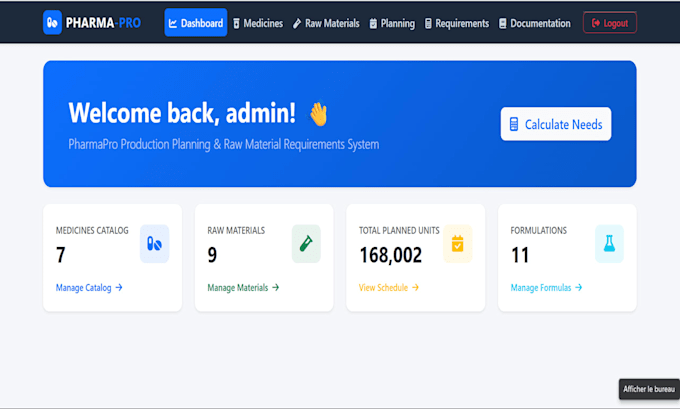Follow the Manage Materials link
Image resolution: width=680 pixels, height=409 pixels.
243,288
